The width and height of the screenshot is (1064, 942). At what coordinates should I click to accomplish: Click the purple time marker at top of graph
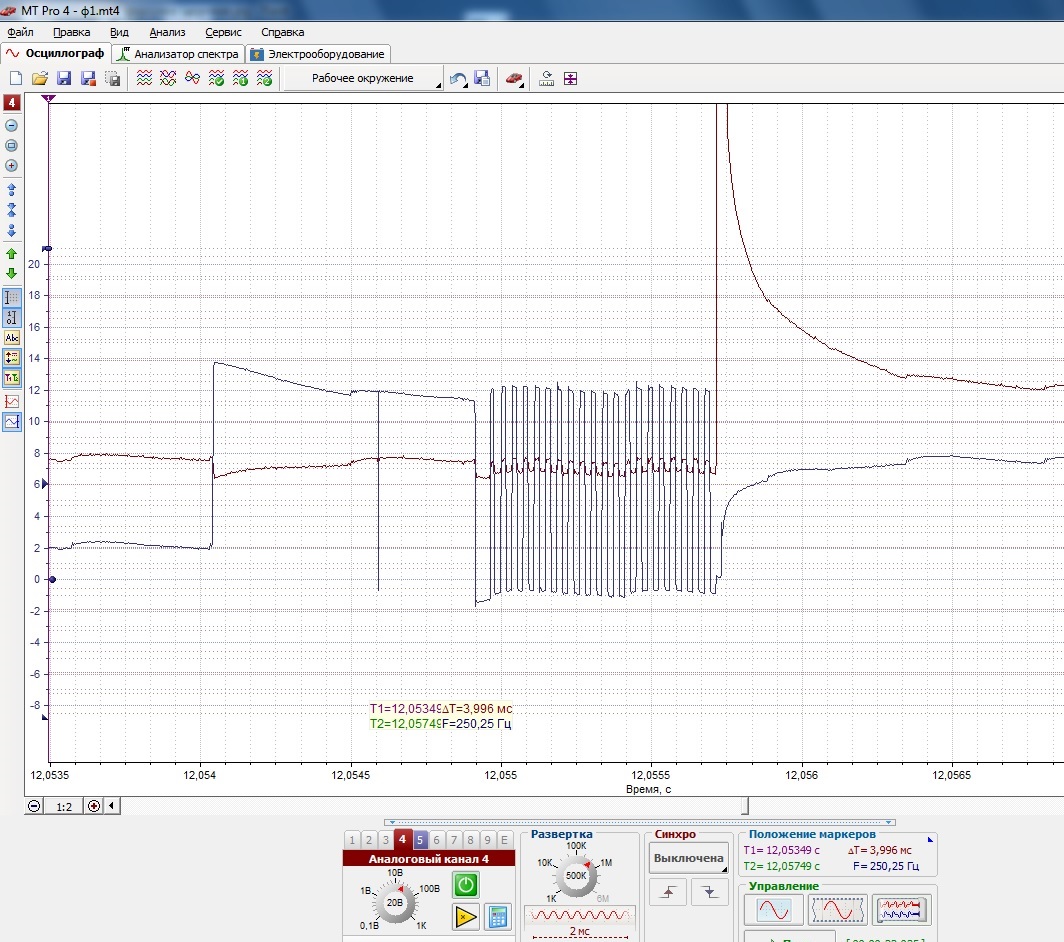pyautogui.click(x=48, y=99)
